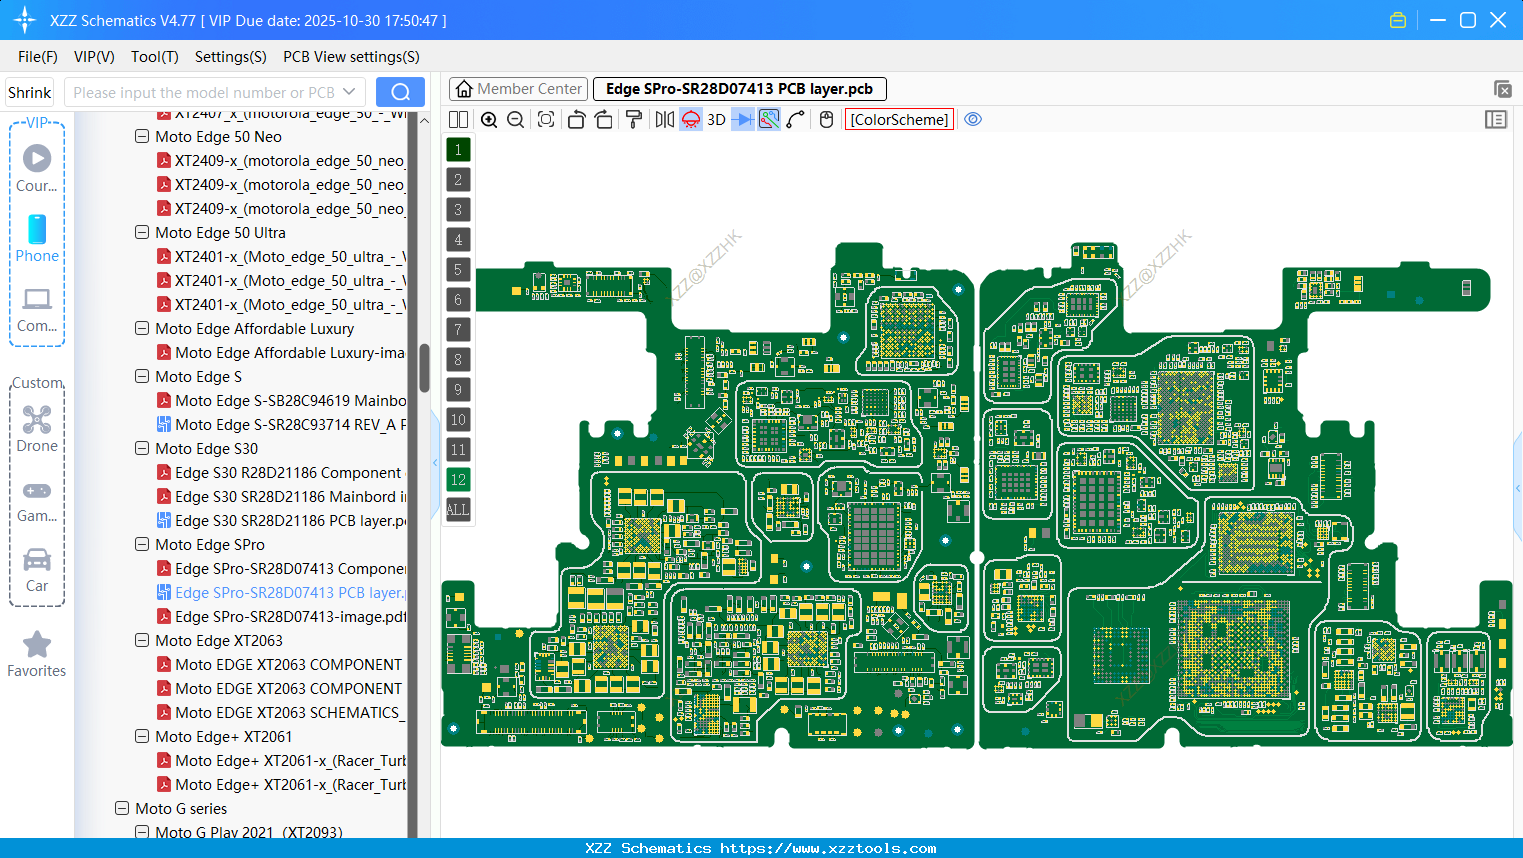
Task: Click the Shrink button
Action: [29, 91]
